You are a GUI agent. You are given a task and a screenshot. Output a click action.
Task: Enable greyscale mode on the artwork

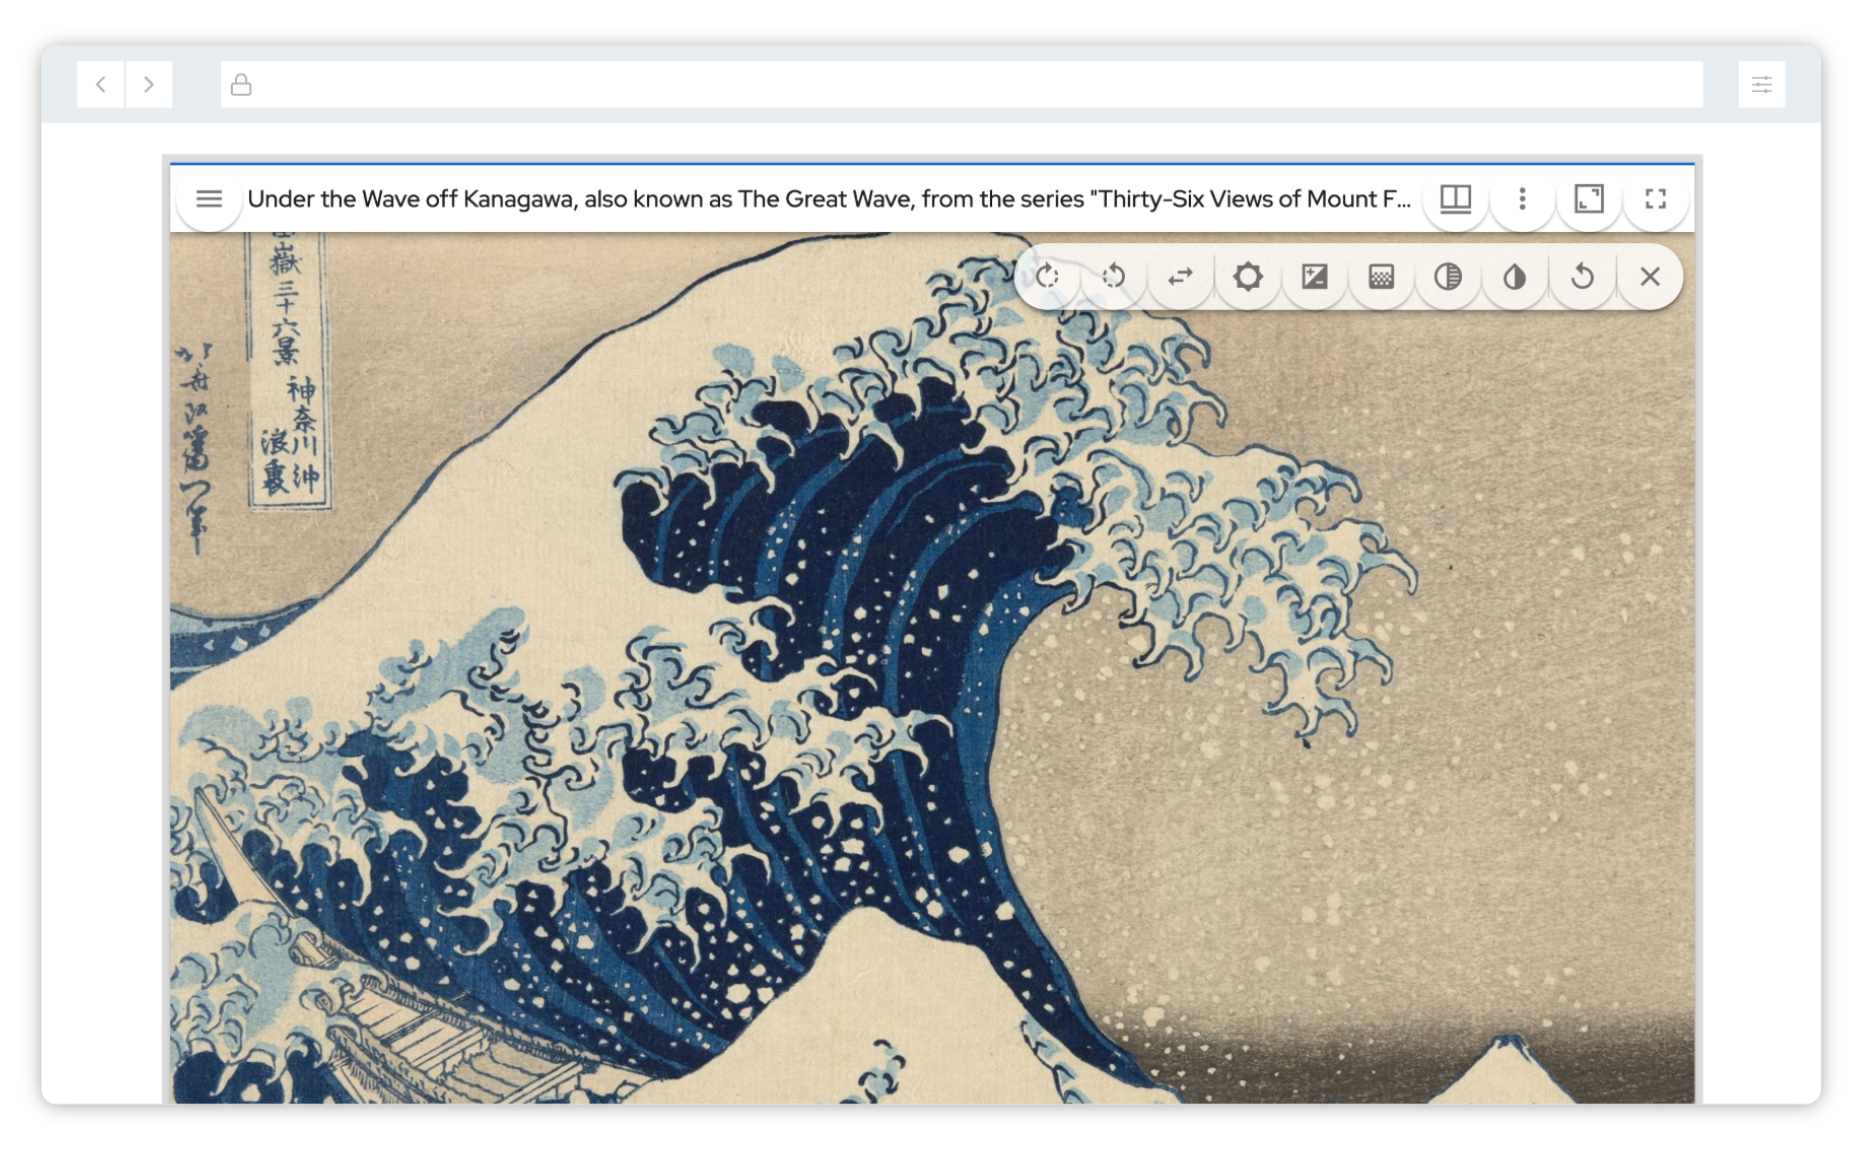pos(1381,277)
